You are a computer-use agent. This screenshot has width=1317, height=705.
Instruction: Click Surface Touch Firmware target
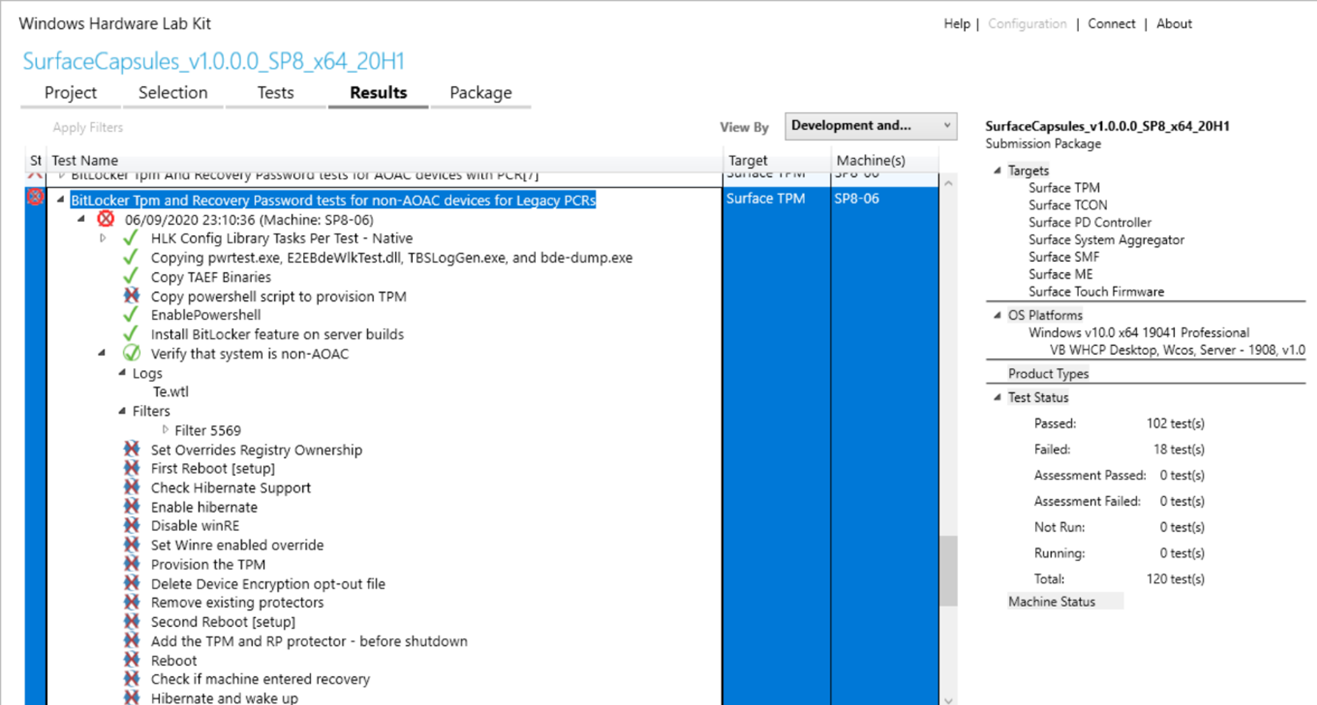(x=1096, y=292)
